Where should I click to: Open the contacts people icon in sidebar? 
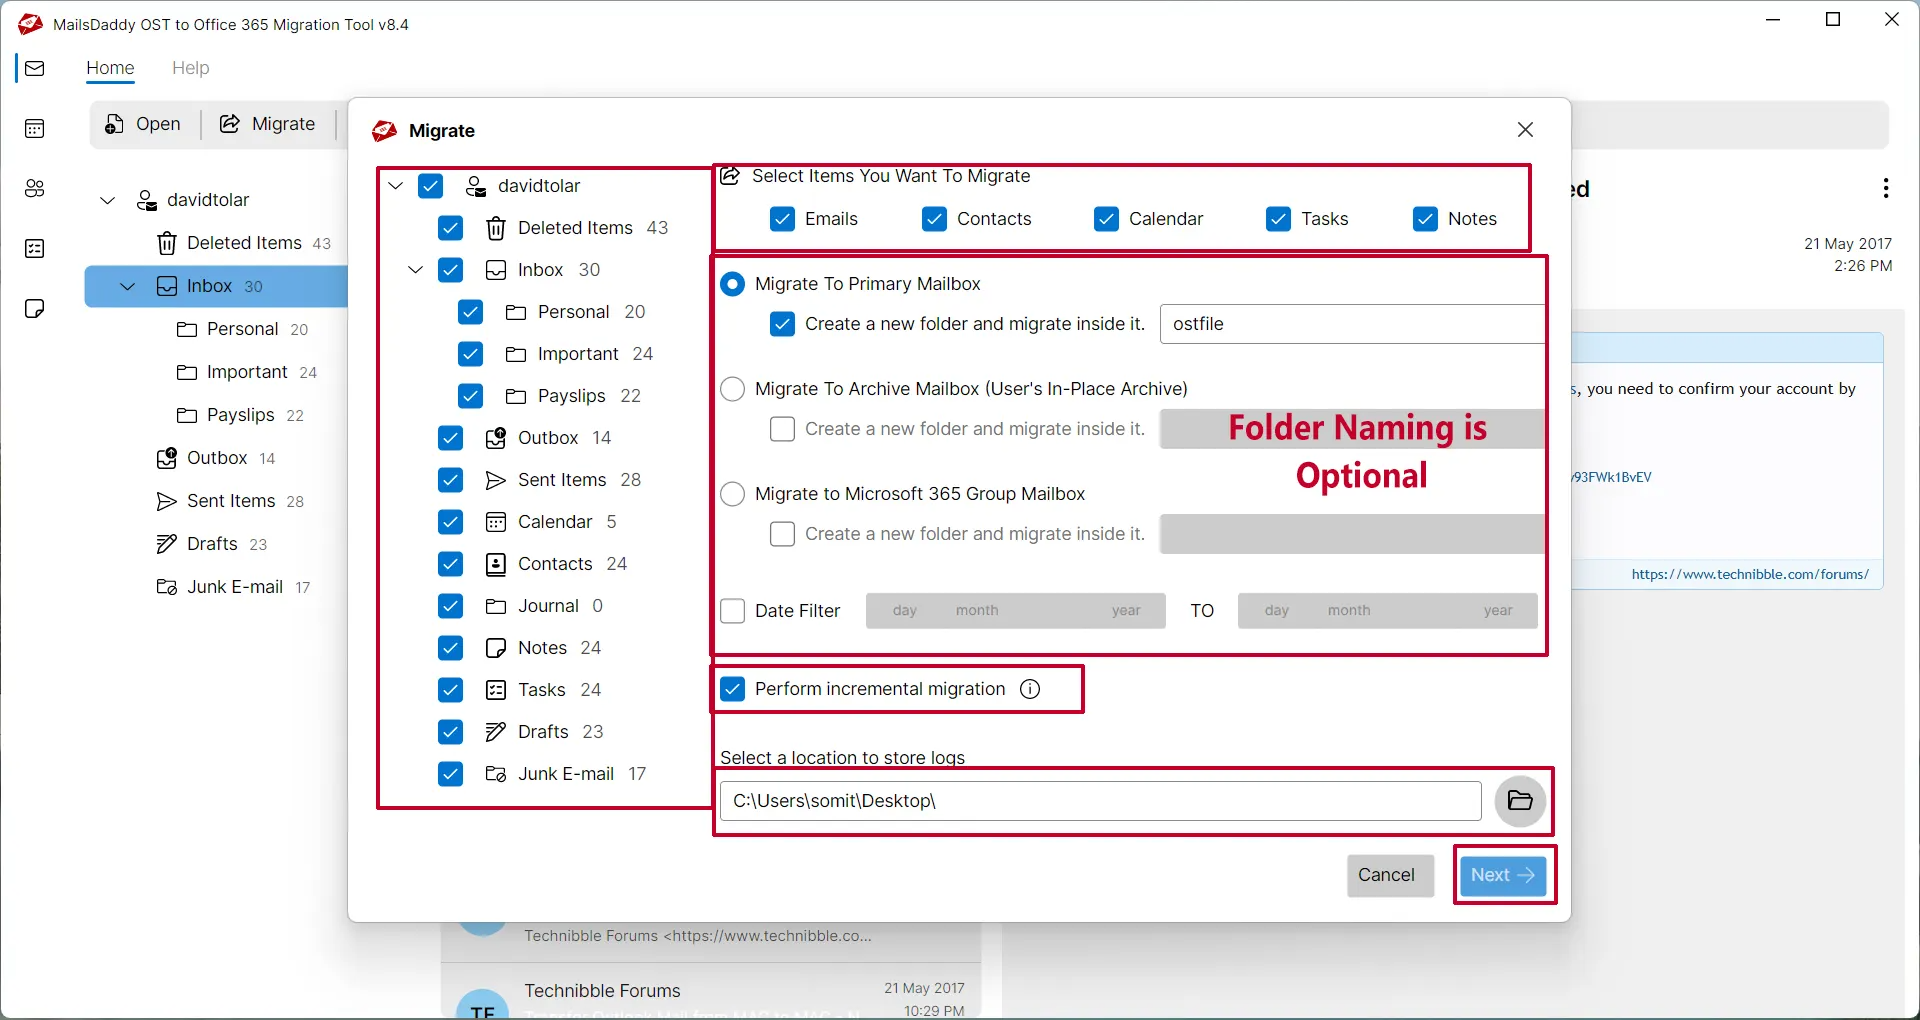coord(35,189)
